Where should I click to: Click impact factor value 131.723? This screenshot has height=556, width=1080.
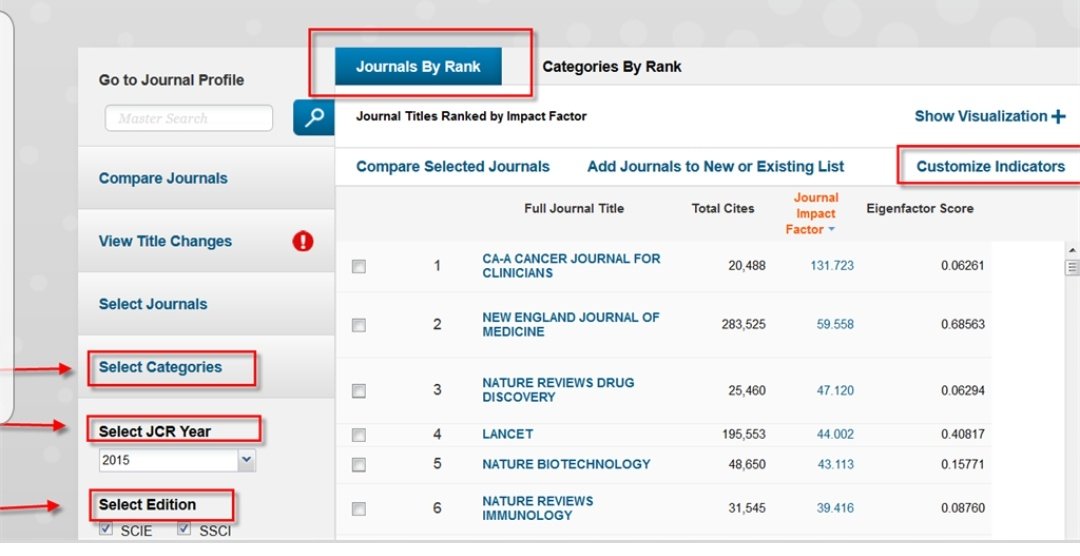[x=832, y=266]
